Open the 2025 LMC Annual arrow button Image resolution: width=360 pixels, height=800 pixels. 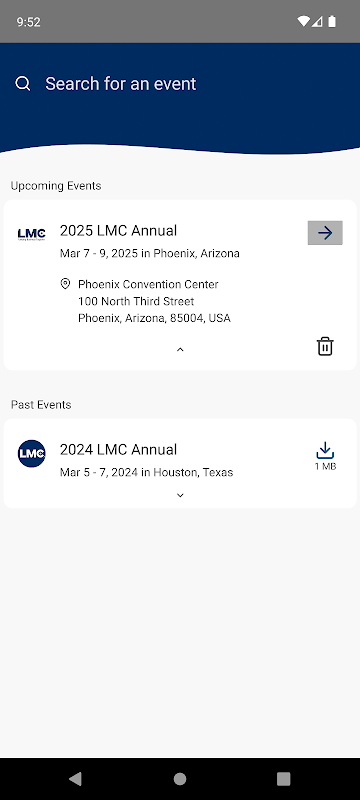tap(325, 233)
